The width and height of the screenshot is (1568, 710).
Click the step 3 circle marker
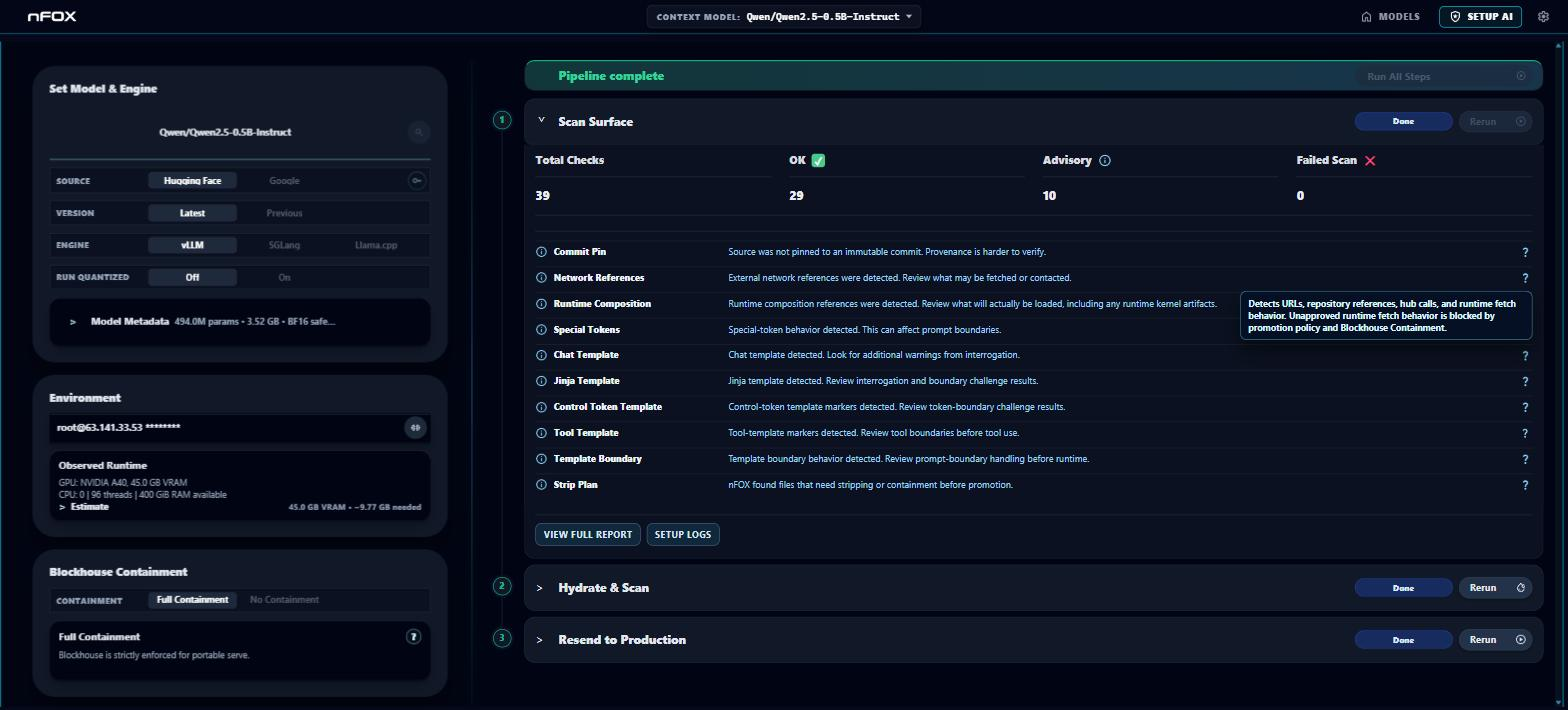502,638
